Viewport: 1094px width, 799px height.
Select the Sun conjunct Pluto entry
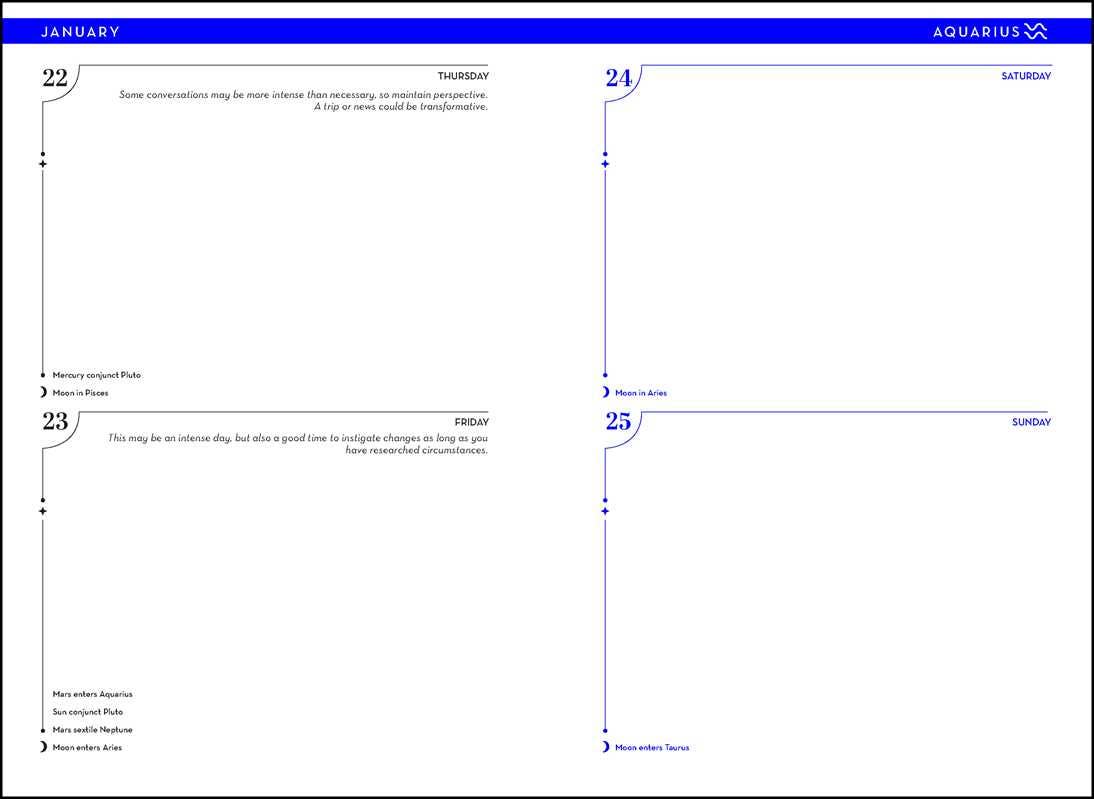[x=88, y=712]
